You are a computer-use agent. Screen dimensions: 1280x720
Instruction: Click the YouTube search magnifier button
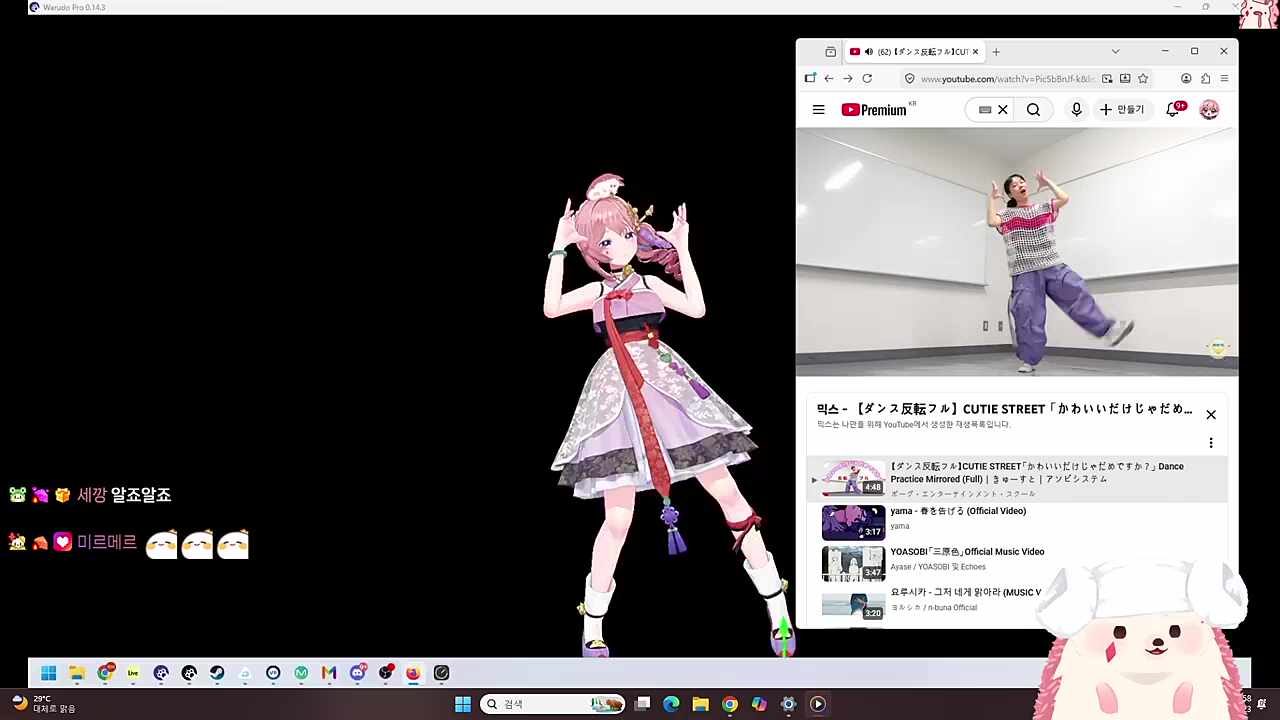(x=1033, y=110)
